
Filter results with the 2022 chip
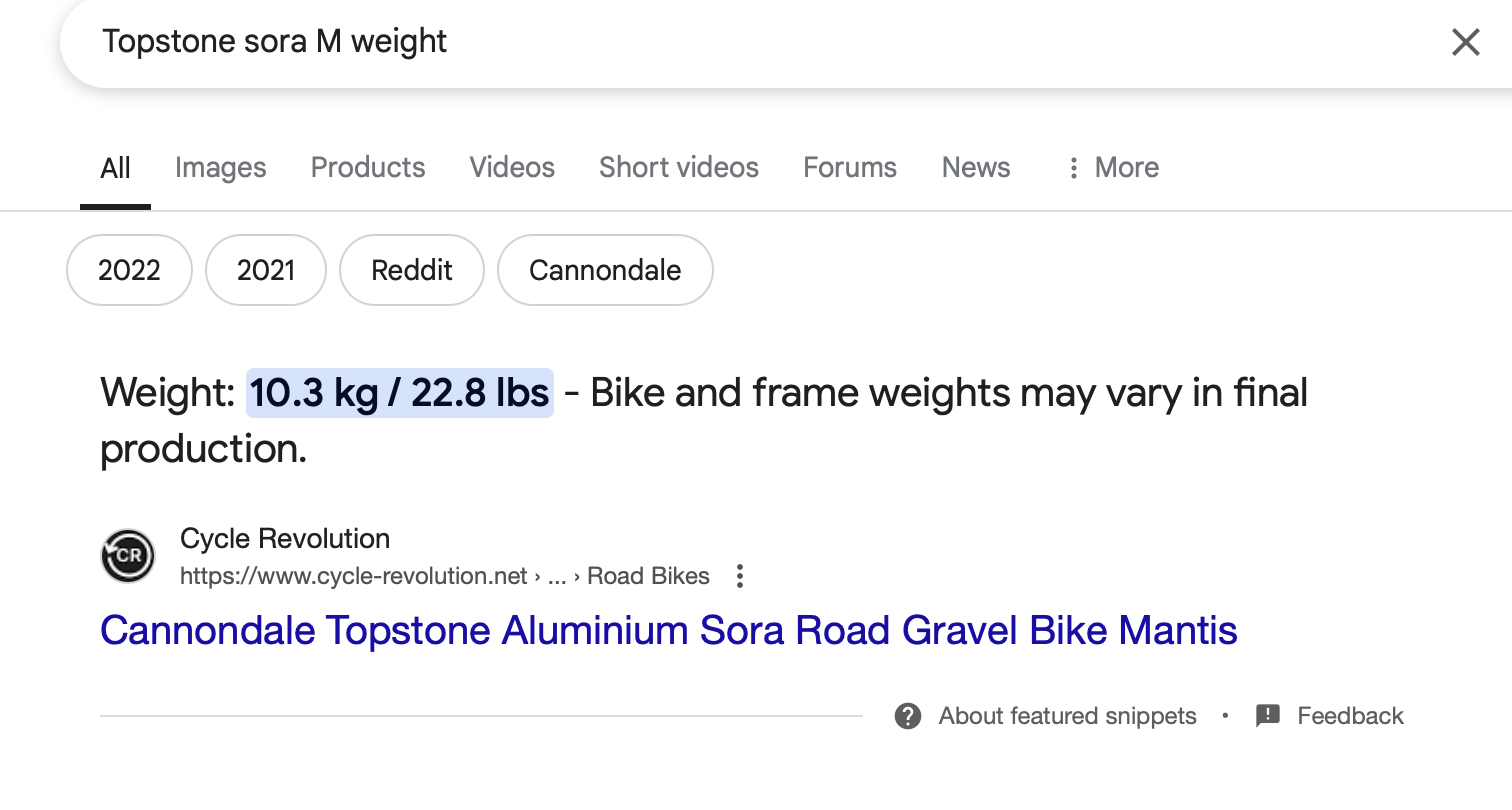click(x=129, y=270)
